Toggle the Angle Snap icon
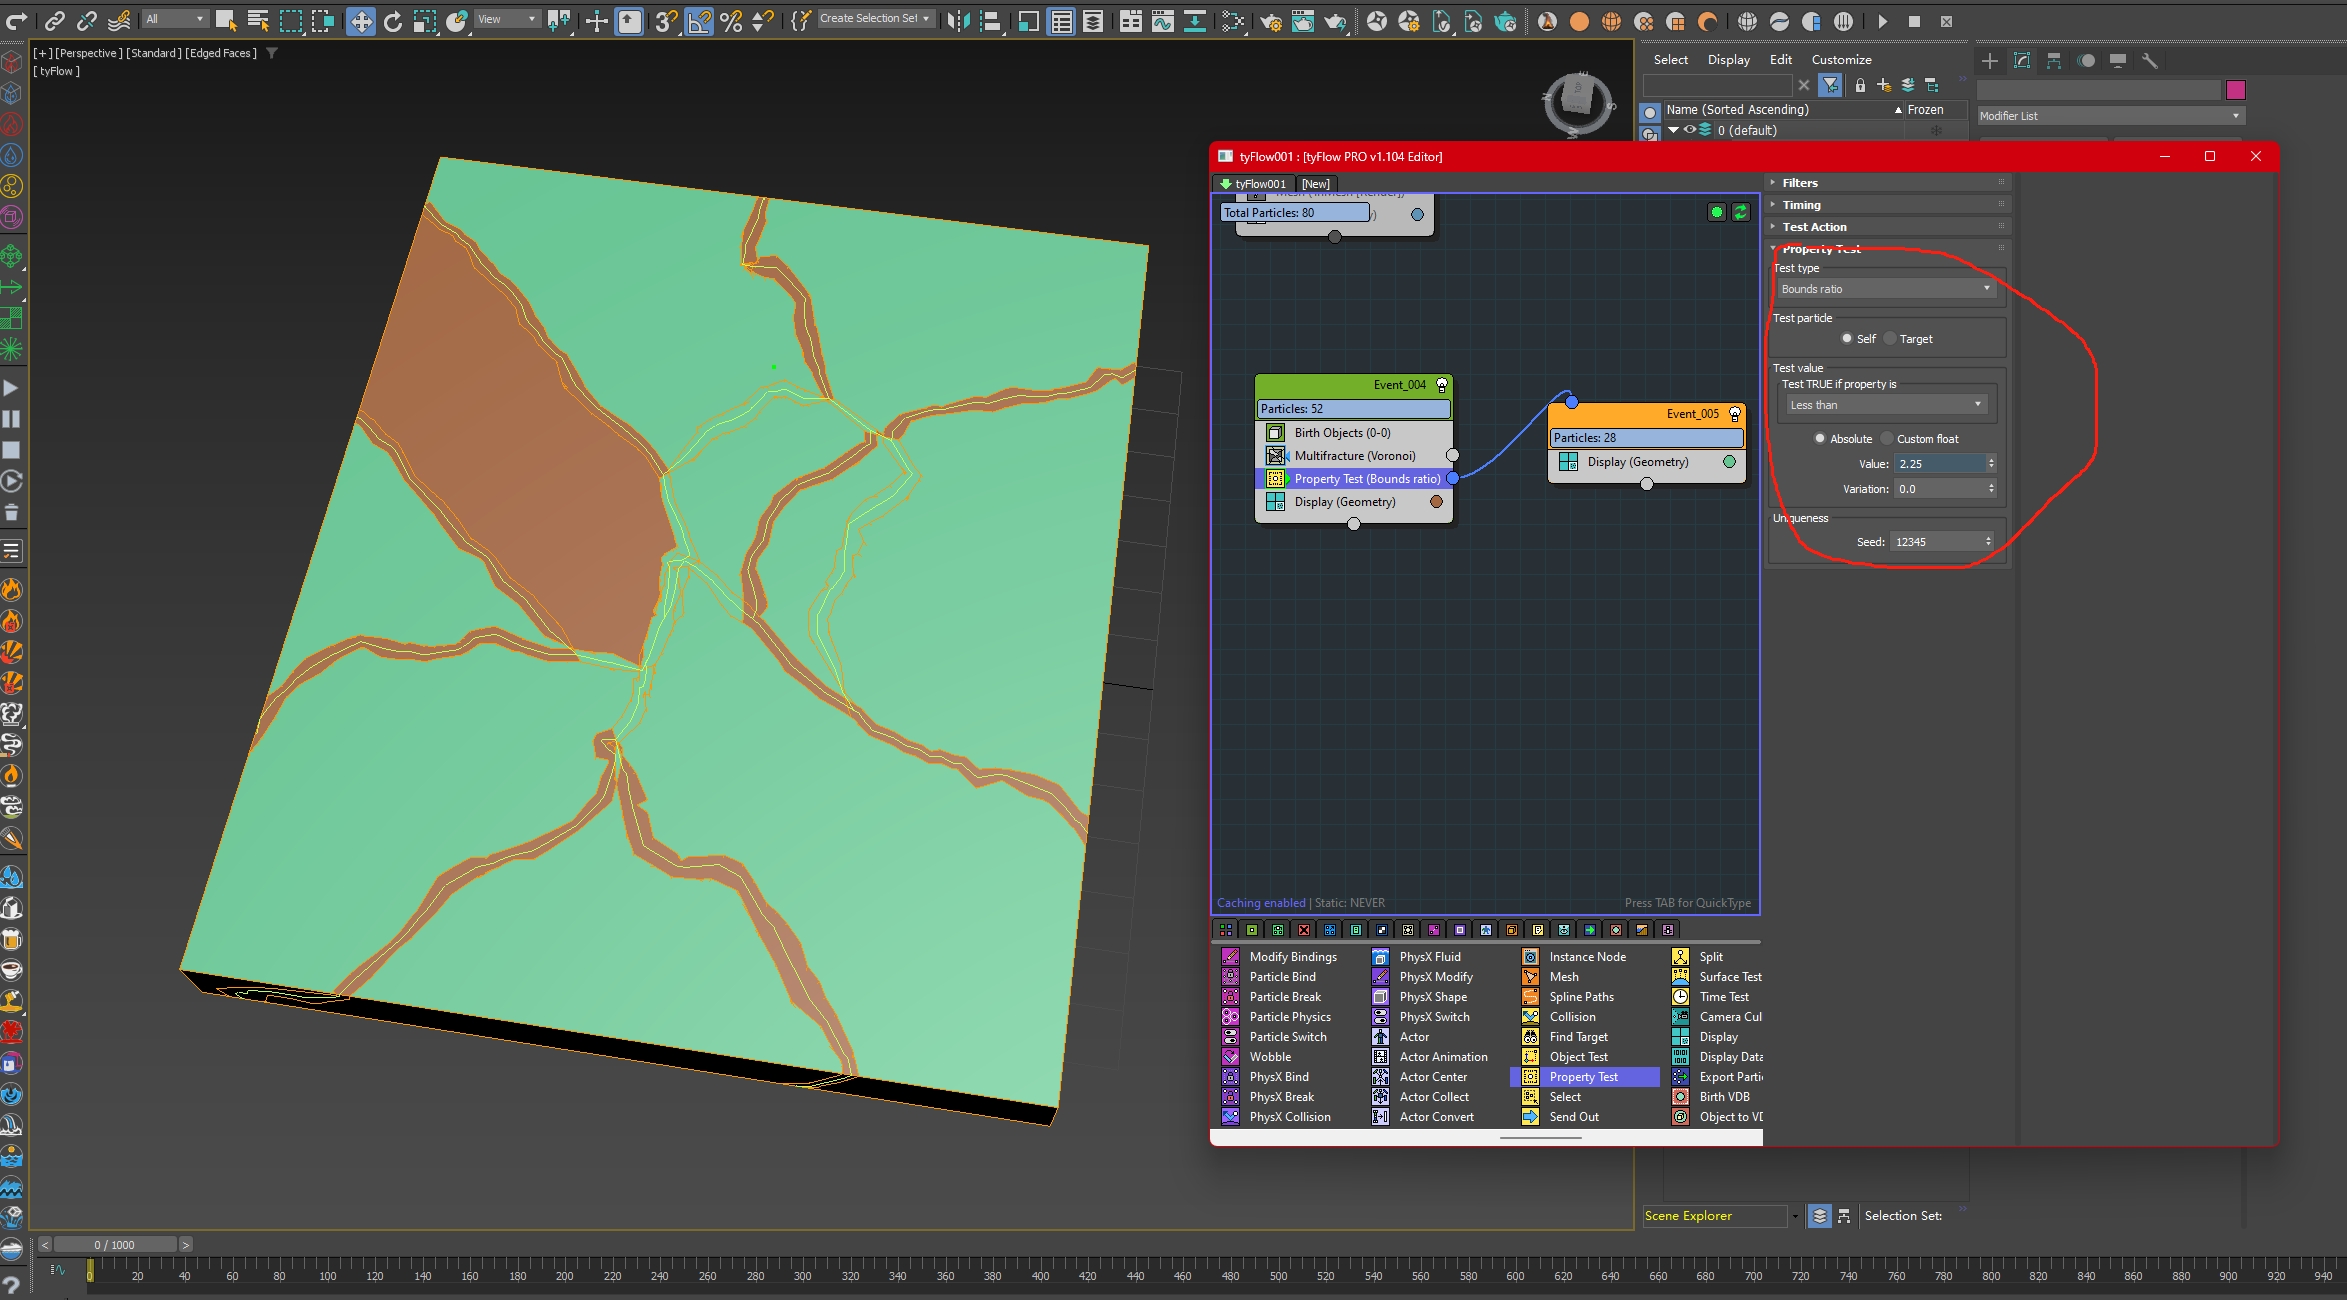The height and width of the screenshot is (1300, 2347). coord(699,21)
